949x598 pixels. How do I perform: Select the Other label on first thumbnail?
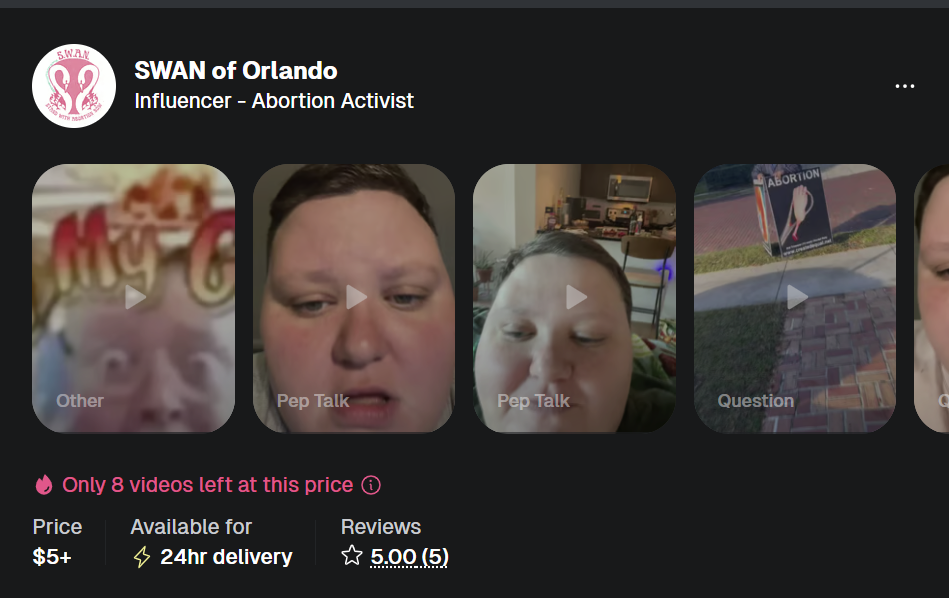coord(80,401)
